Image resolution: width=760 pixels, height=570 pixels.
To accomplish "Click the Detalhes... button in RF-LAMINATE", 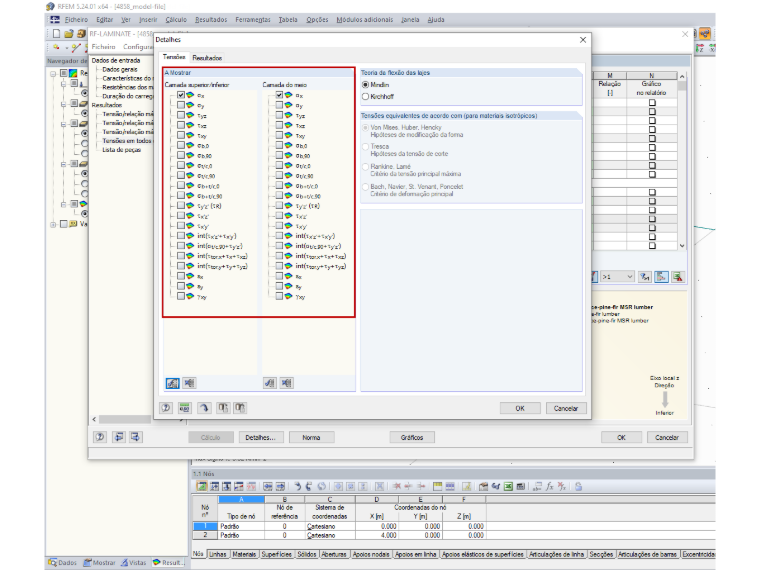I will pos(260,437).
